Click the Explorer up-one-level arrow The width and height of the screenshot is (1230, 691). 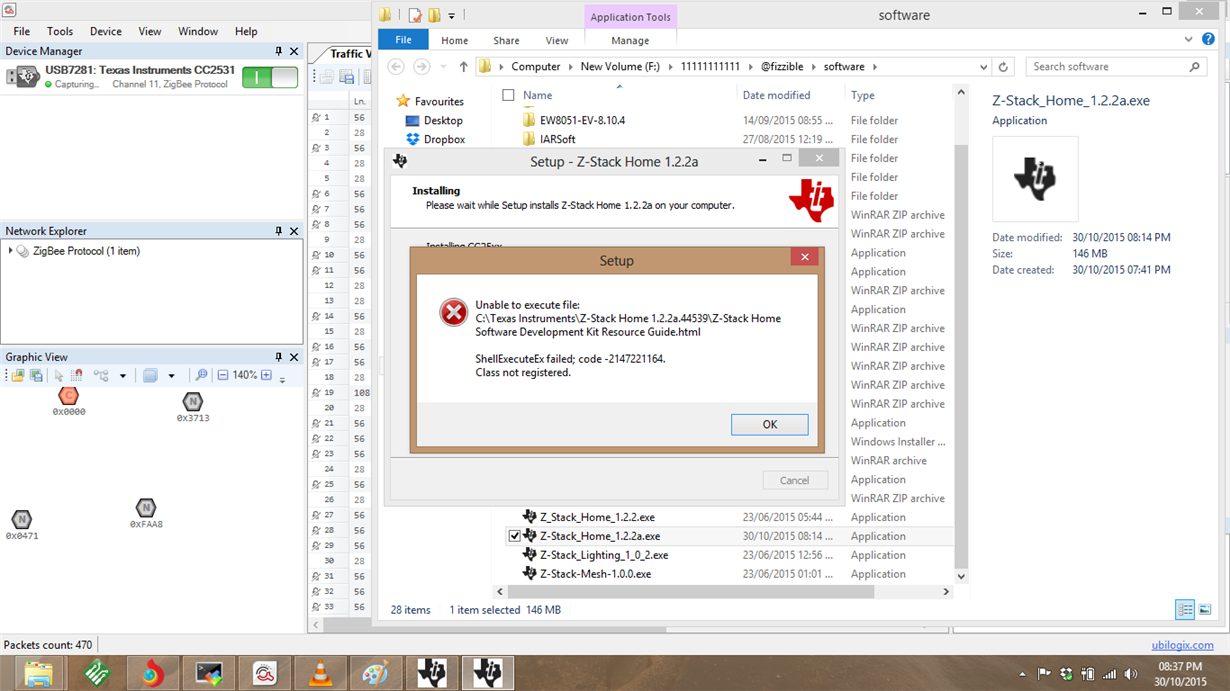[463, 67]
